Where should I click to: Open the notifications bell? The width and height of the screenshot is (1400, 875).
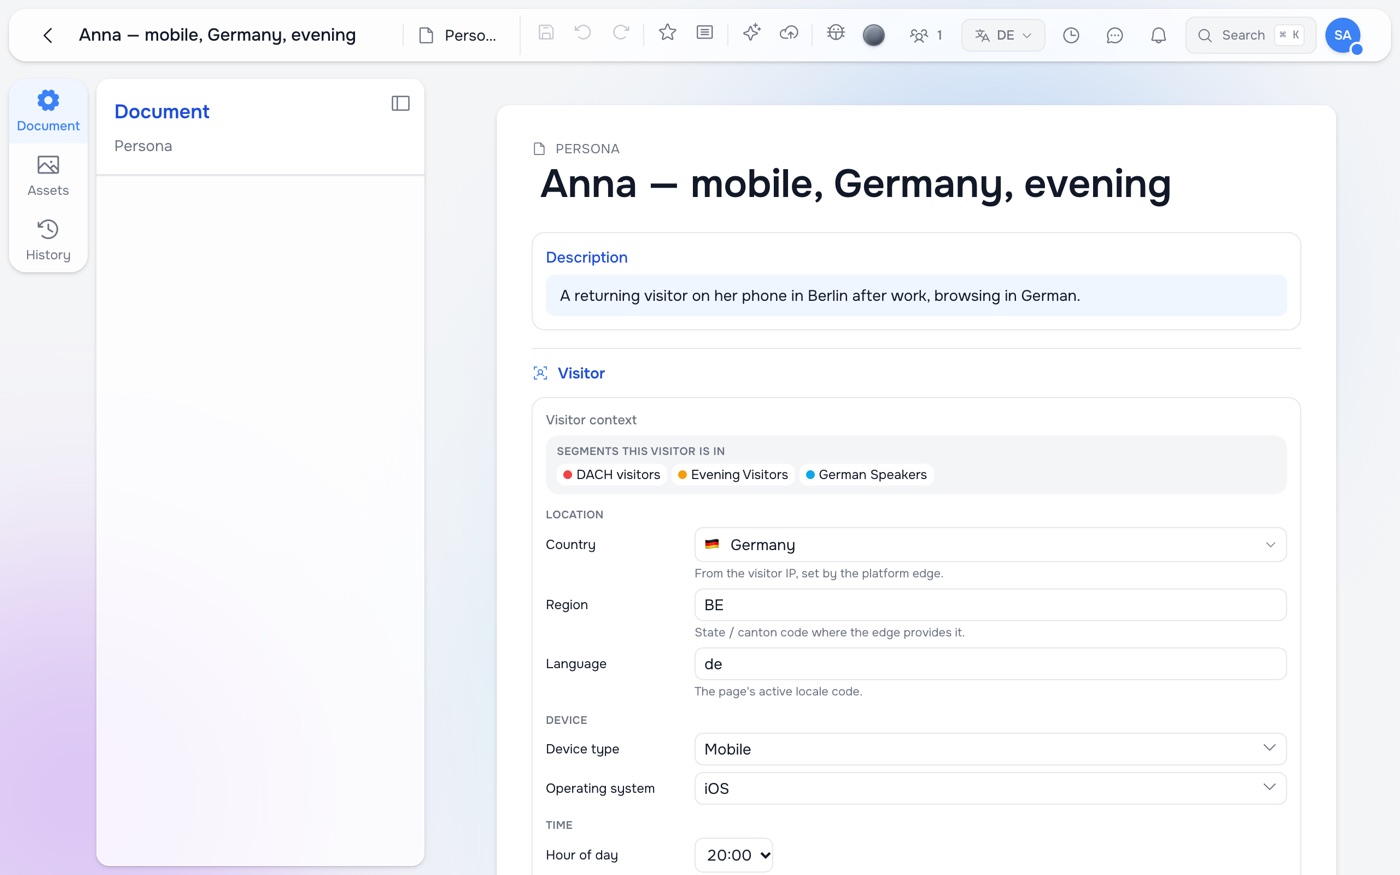pos(1158,35)
